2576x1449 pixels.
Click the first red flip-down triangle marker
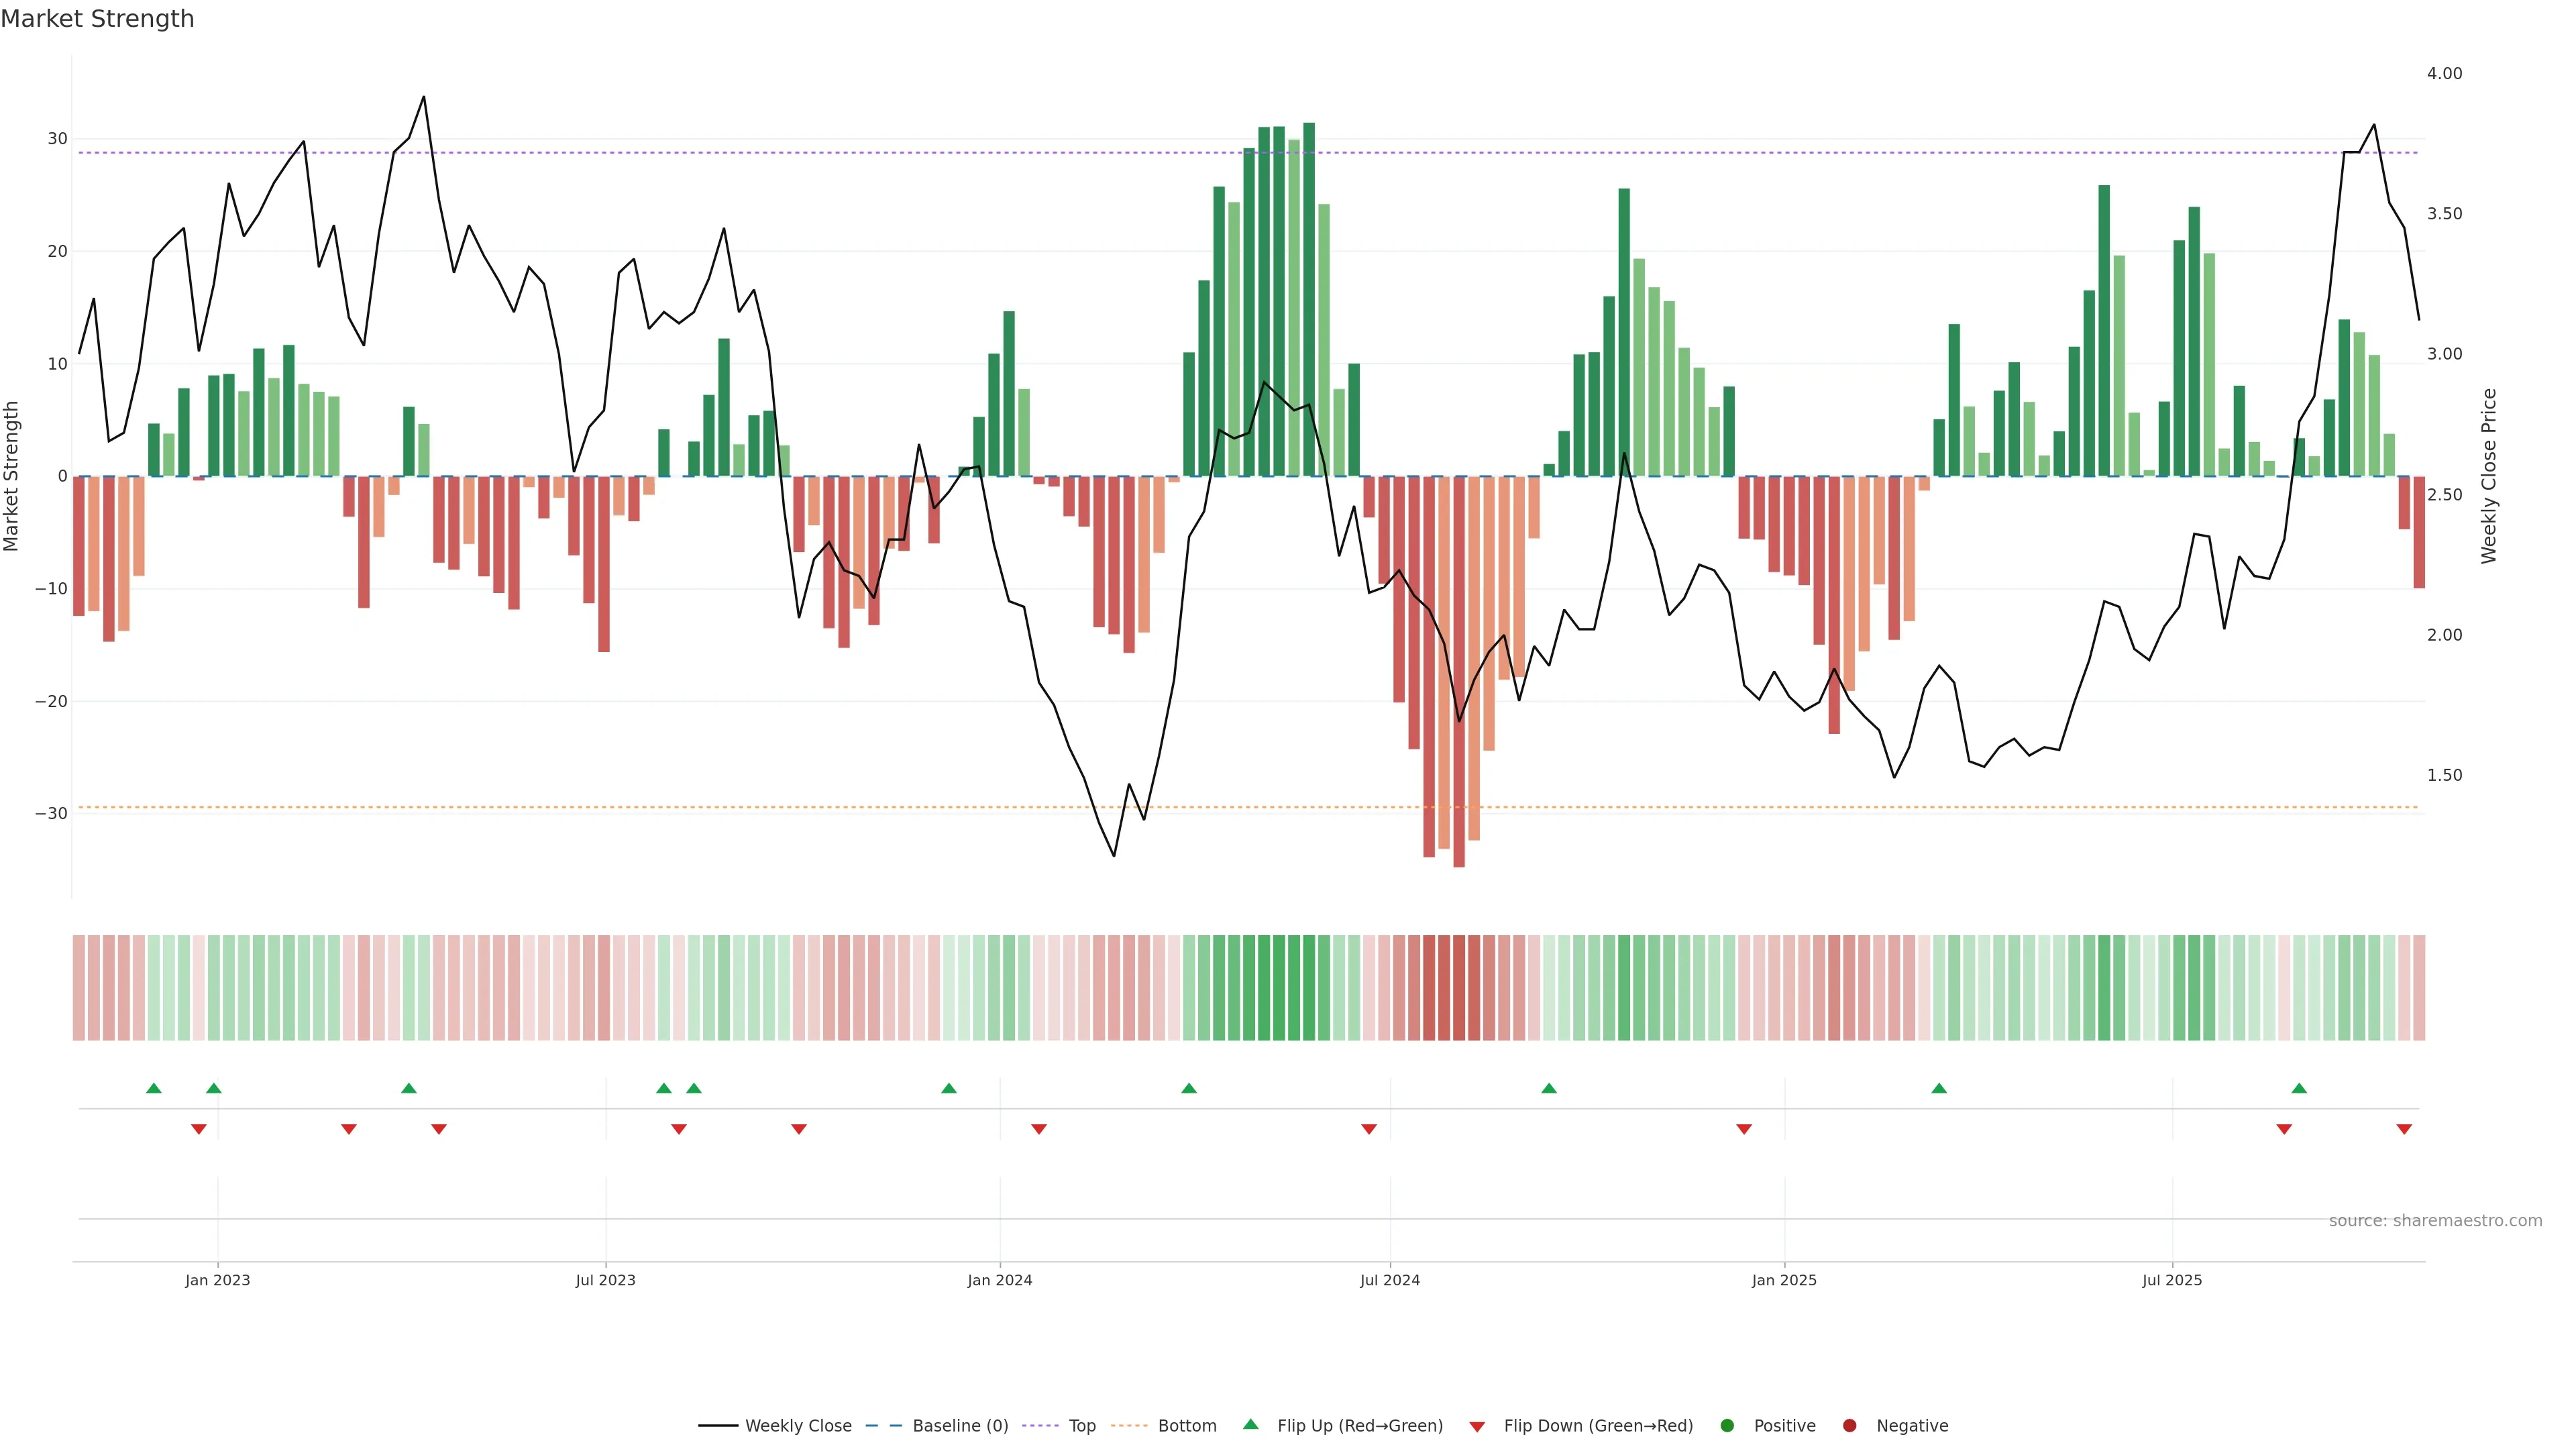[199, 1129]
